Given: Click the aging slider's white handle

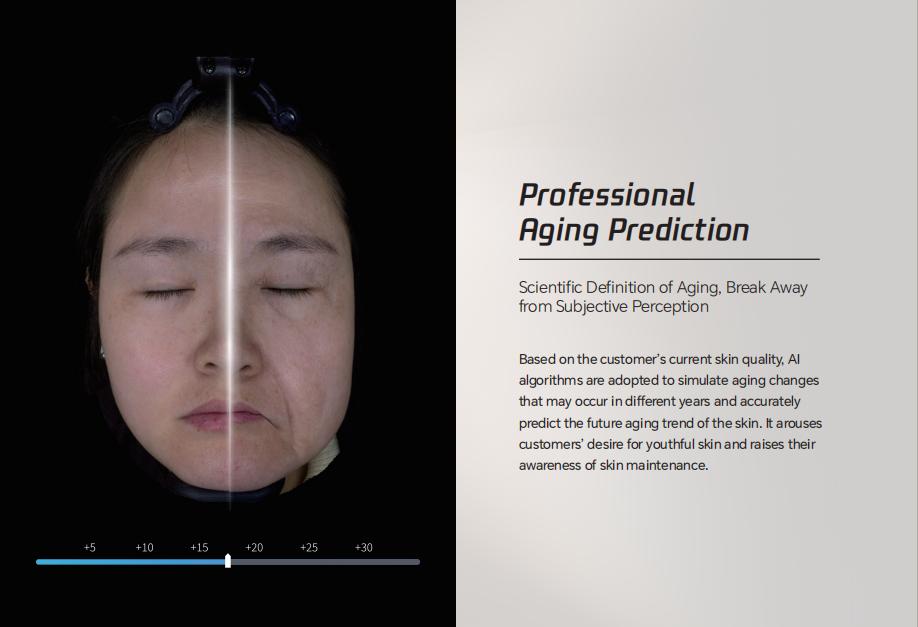Looking at the screenshot, I should pyautogui.click(x=228, y=561).
